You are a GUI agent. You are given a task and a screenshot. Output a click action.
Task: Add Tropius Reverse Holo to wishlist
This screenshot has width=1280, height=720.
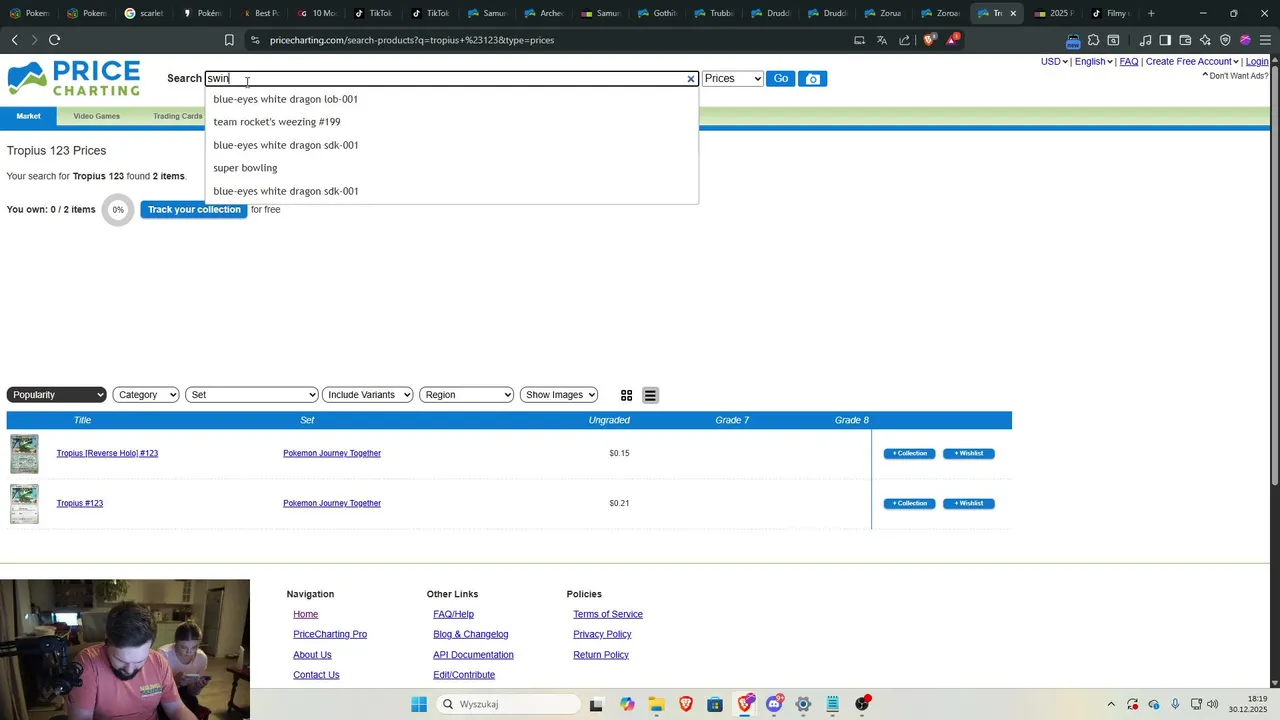pyautogui.click(x=969, y=454)
